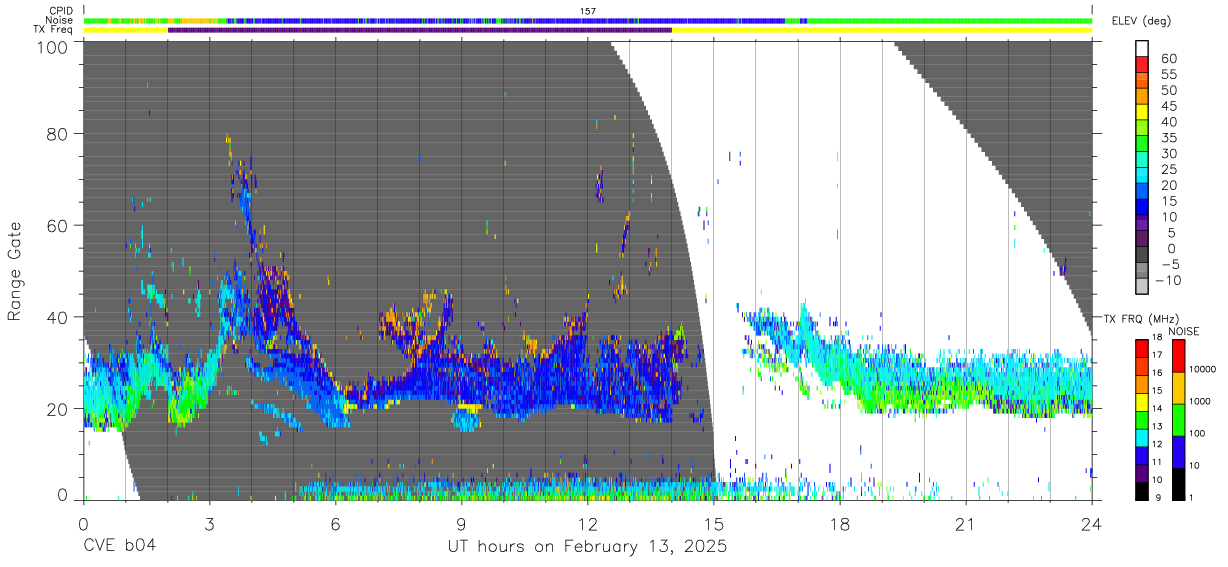Click the "Range Gate" y-axis title
Screen dimensions: 1228x567
click(16, 271)
